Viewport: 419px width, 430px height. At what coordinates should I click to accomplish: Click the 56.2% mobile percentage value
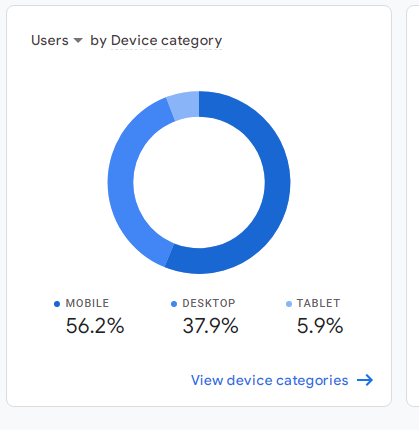95,326
